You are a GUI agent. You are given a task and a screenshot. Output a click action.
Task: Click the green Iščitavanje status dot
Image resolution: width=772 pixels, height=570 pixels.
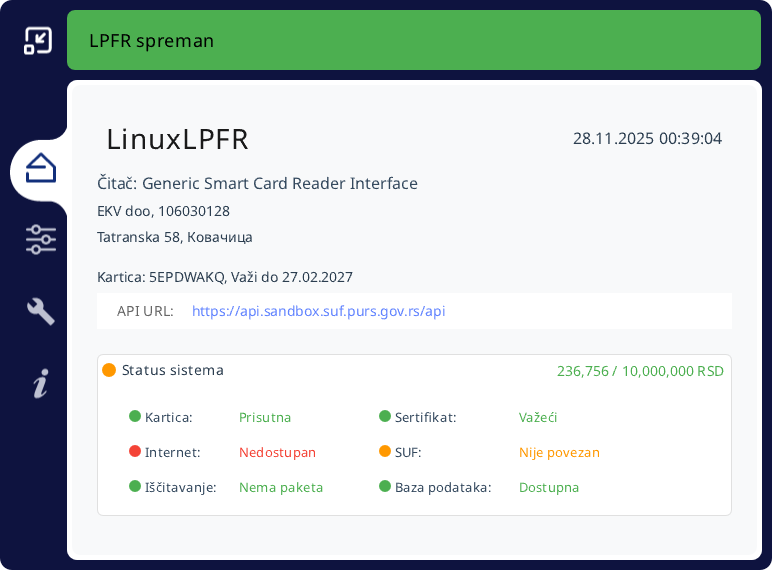tap(135, 487)
